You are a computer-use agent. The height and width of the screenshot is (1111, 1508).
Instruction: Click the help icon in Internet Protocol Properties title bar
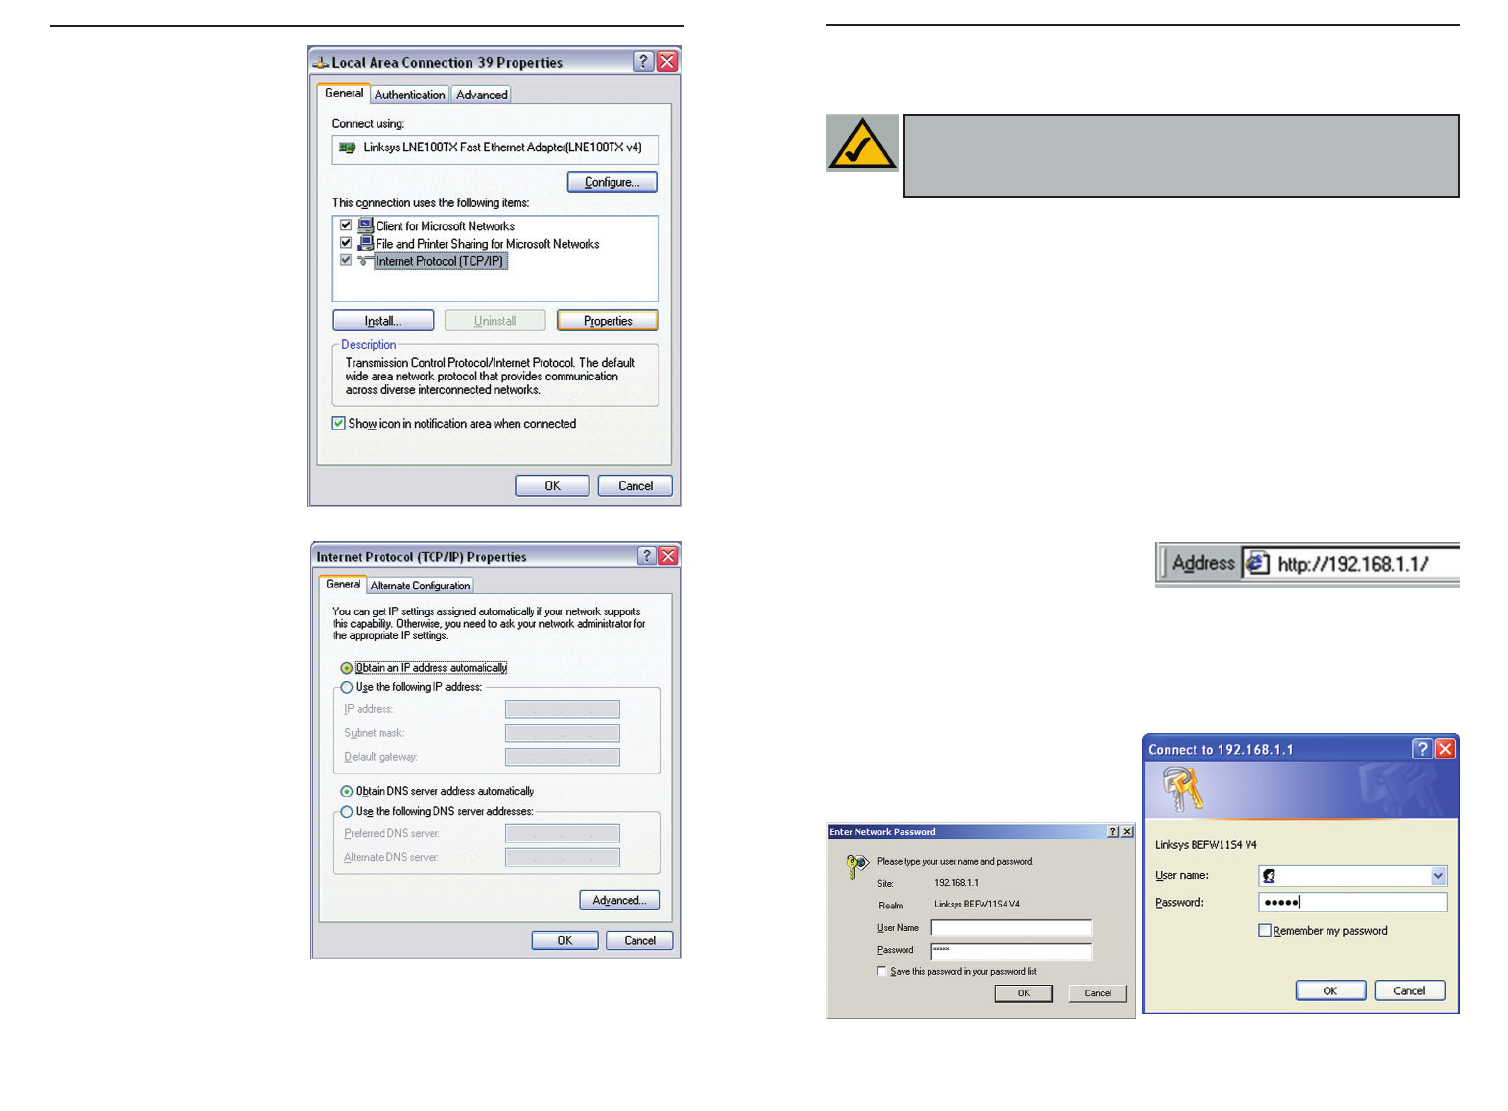(647, 556)
